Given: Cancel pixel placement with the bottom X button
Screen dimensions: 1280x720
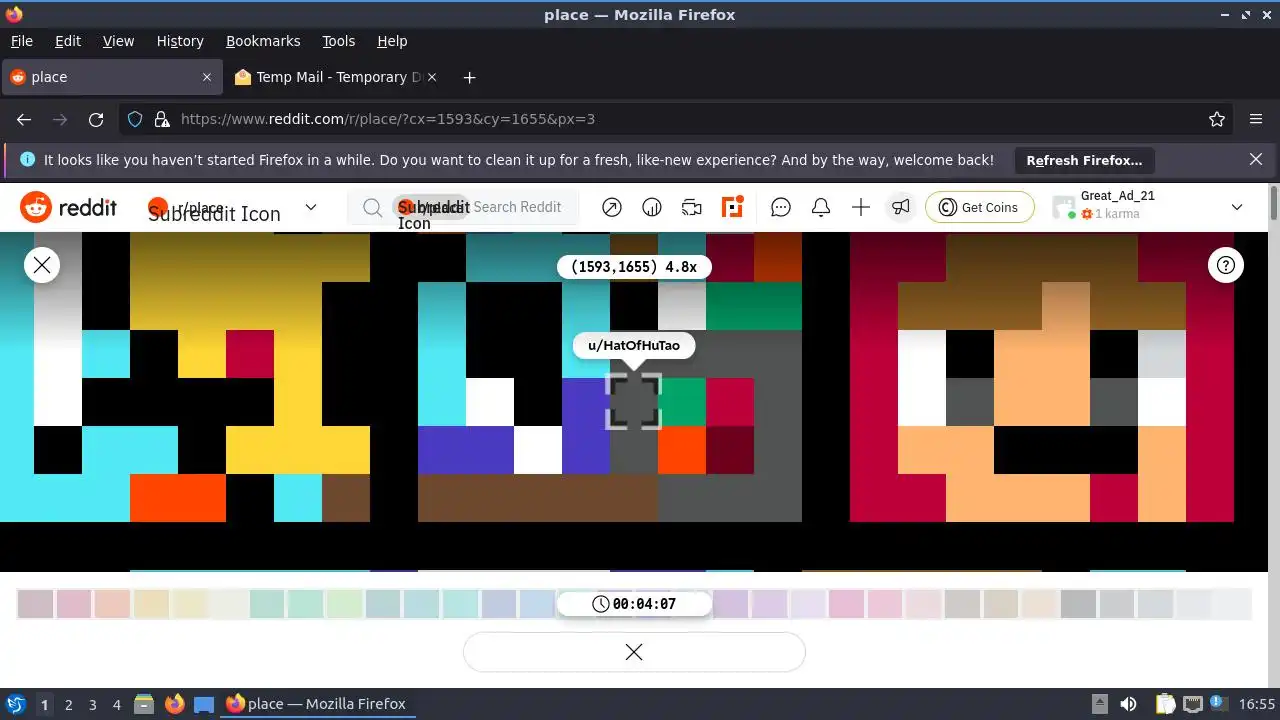Looking at the screenshot, I should (x=634, y=652).
